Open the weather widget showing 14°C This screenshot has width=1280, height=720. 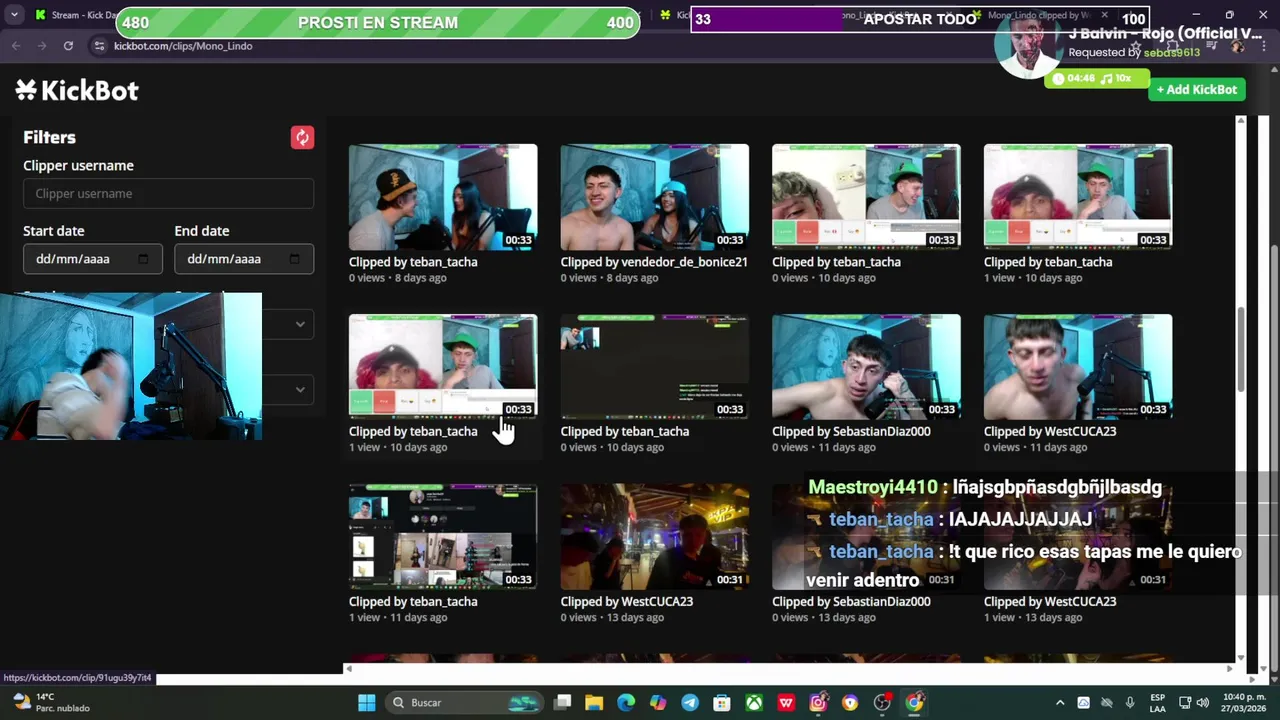tap(52, 702)
